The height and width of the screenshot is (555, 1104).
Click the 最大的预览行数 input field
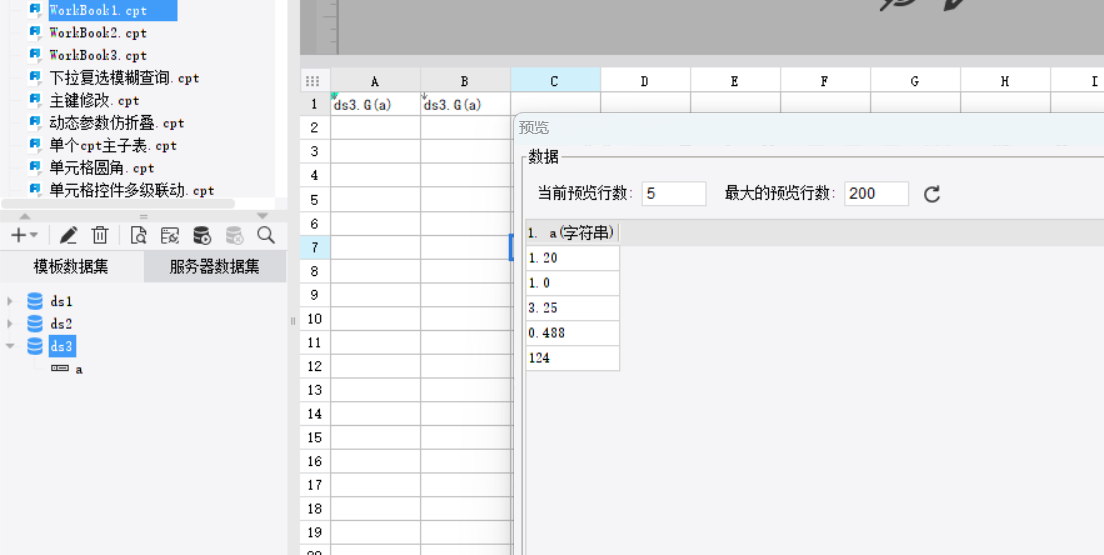[x=877, y=194]
